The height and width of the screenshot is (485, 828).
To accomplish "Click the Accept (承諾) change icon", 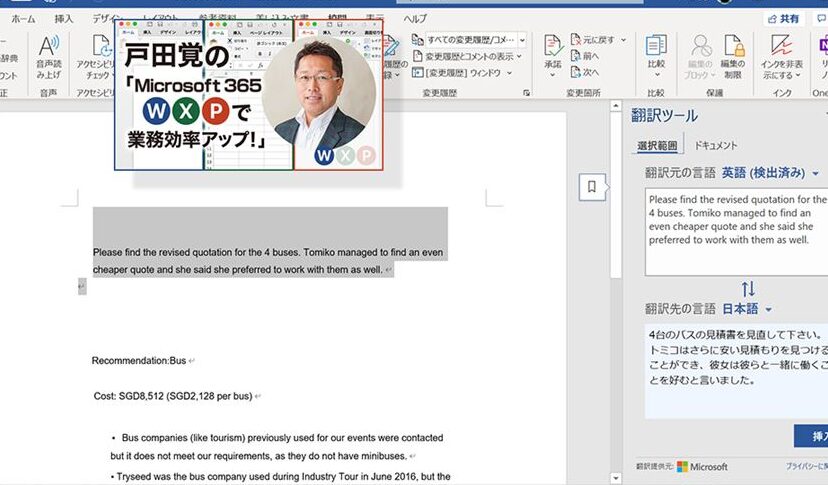I will coord(553,45).
